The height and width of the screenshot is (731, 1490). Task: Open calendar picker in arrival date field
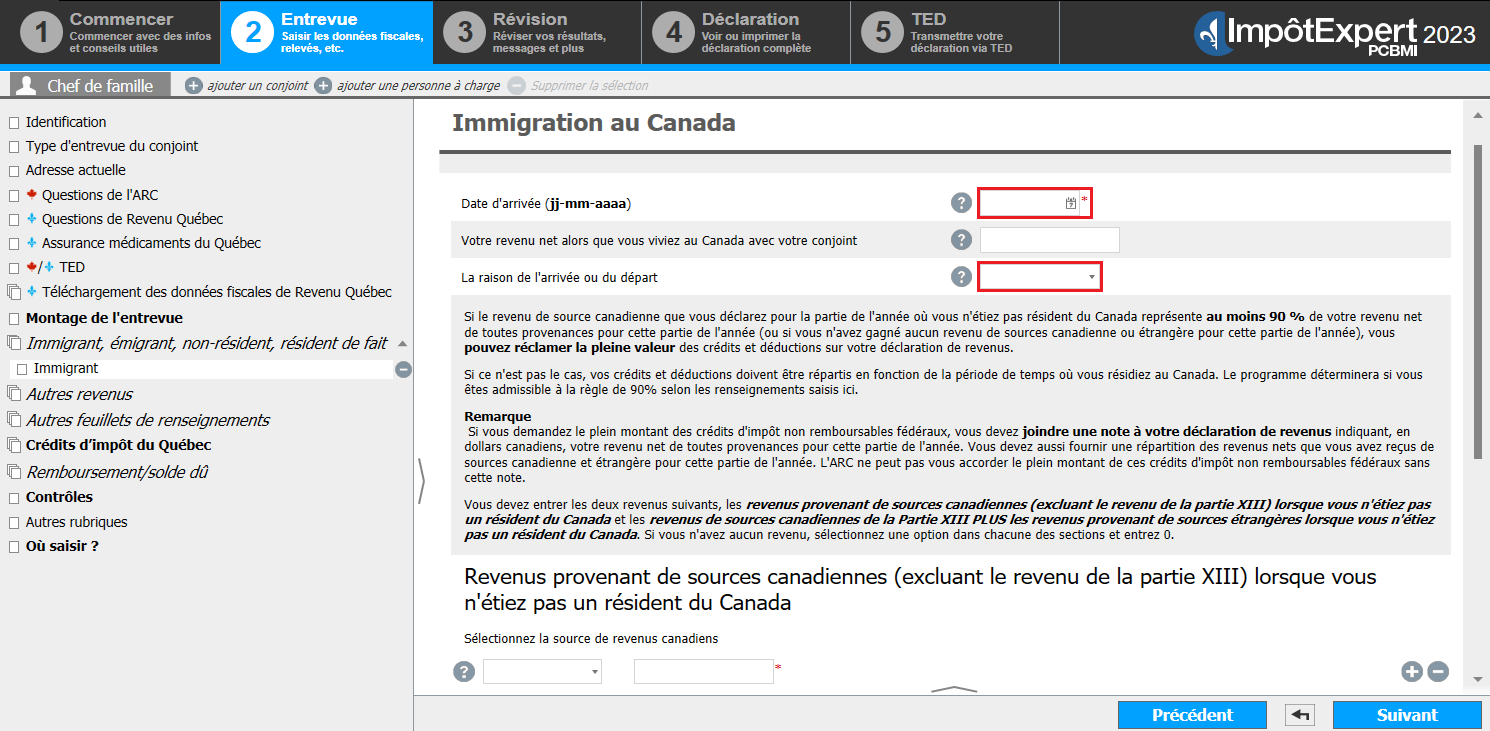coord(1071,203)
